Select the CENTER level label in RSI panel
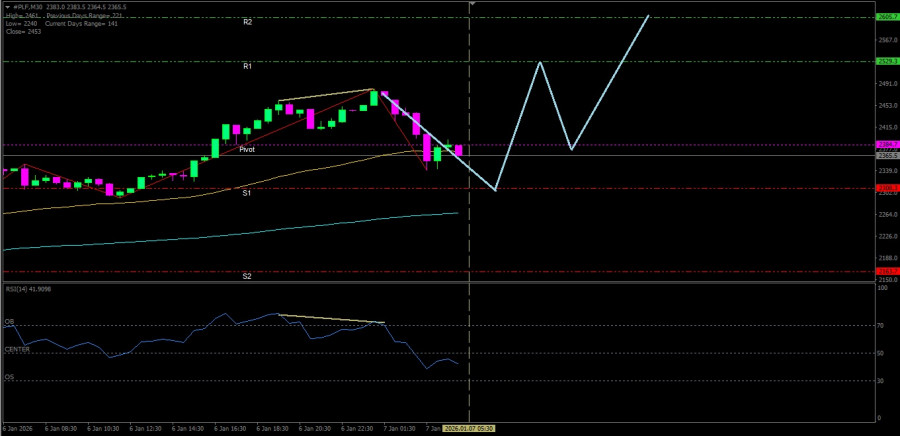The image size is (900, 436). point(17,350)
